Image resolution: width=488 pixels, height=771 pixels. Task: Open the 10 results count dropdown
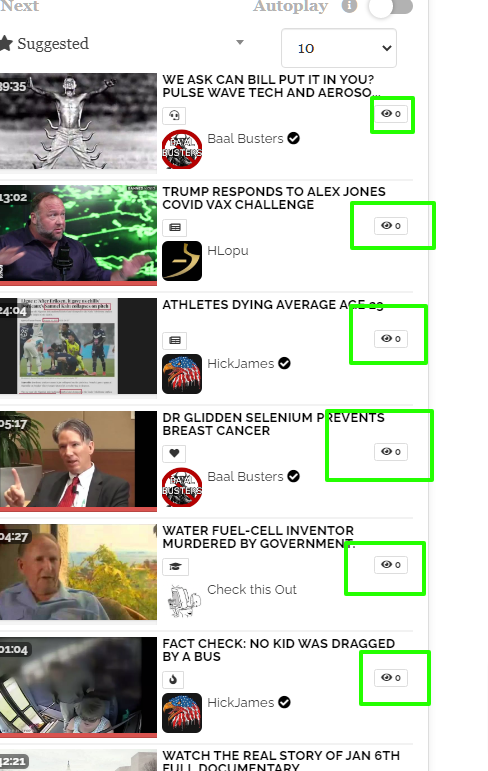[339, 48]
